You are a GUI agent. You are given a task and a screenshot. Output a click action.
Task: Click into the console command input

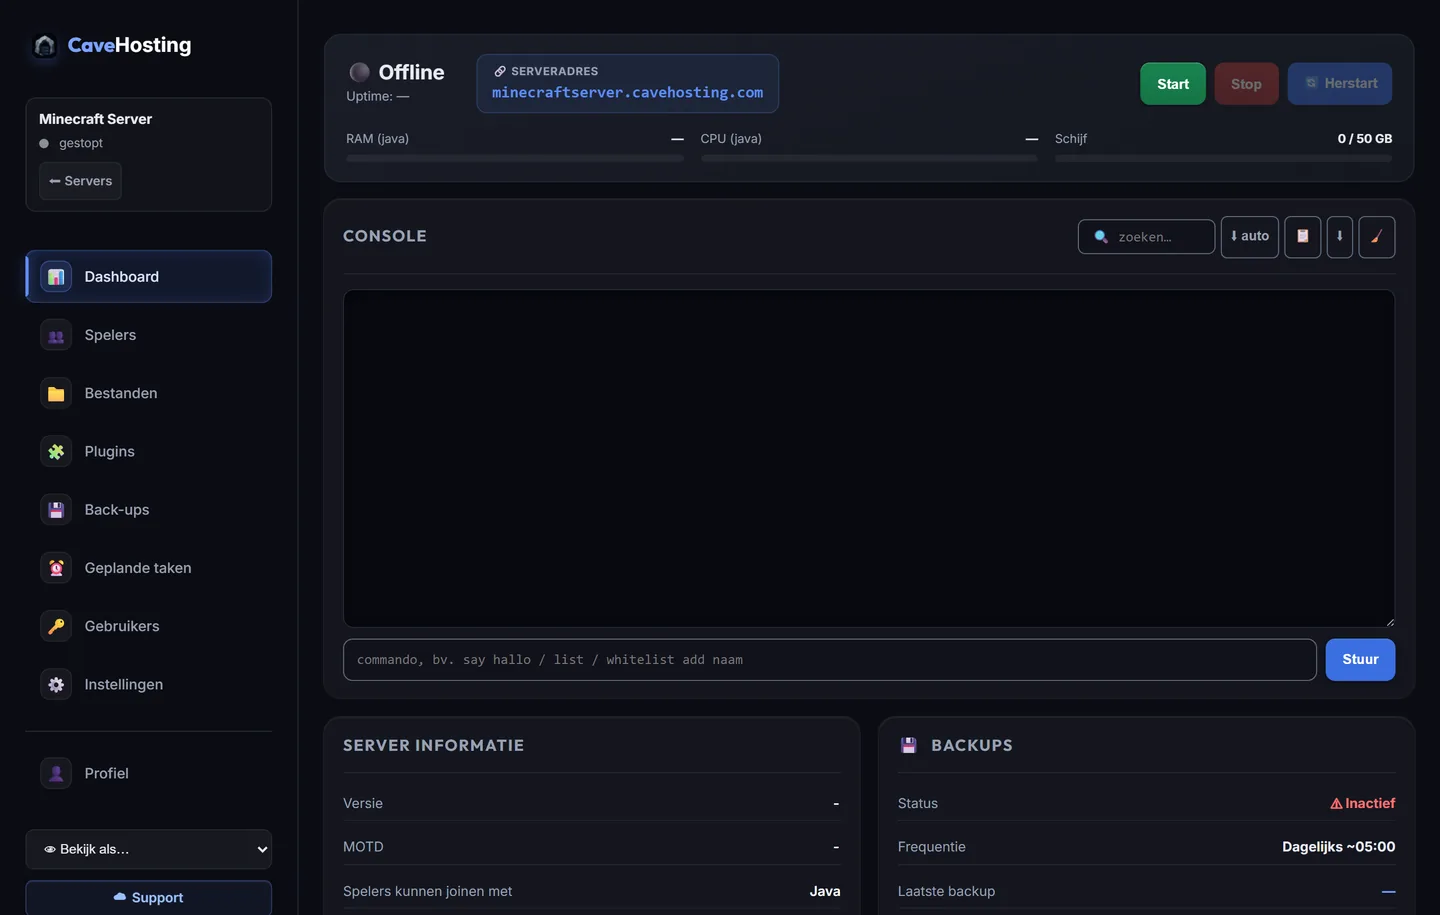tap(829, 660)
